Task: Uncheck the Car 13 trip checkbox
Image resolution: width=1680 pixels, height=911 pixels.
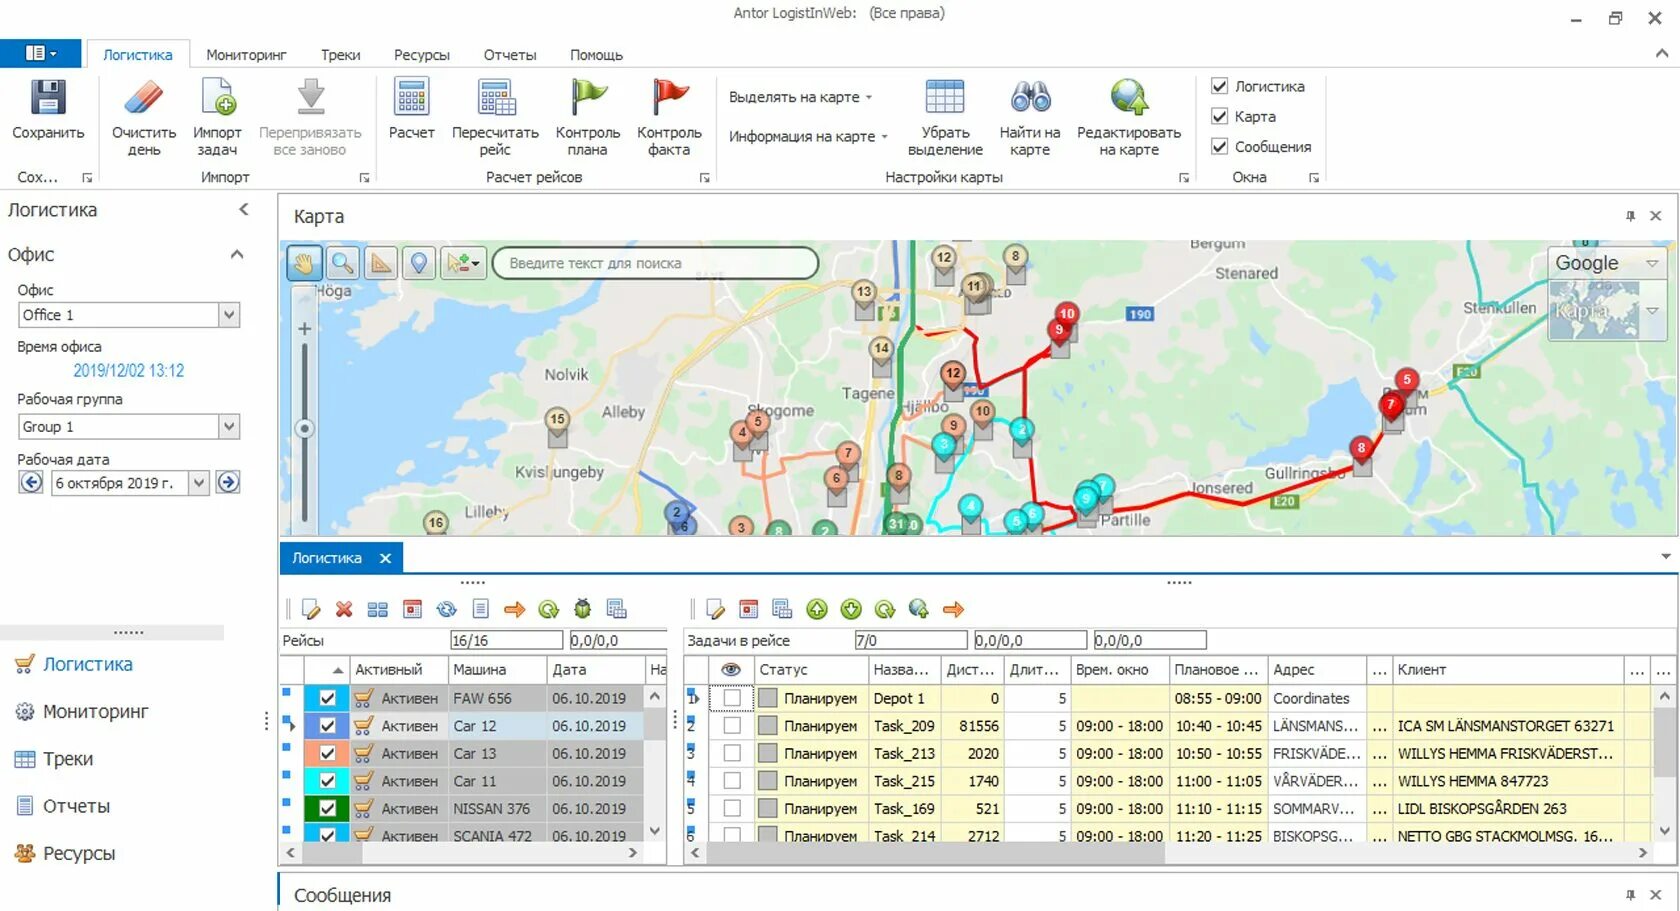Action: point(327,753)
